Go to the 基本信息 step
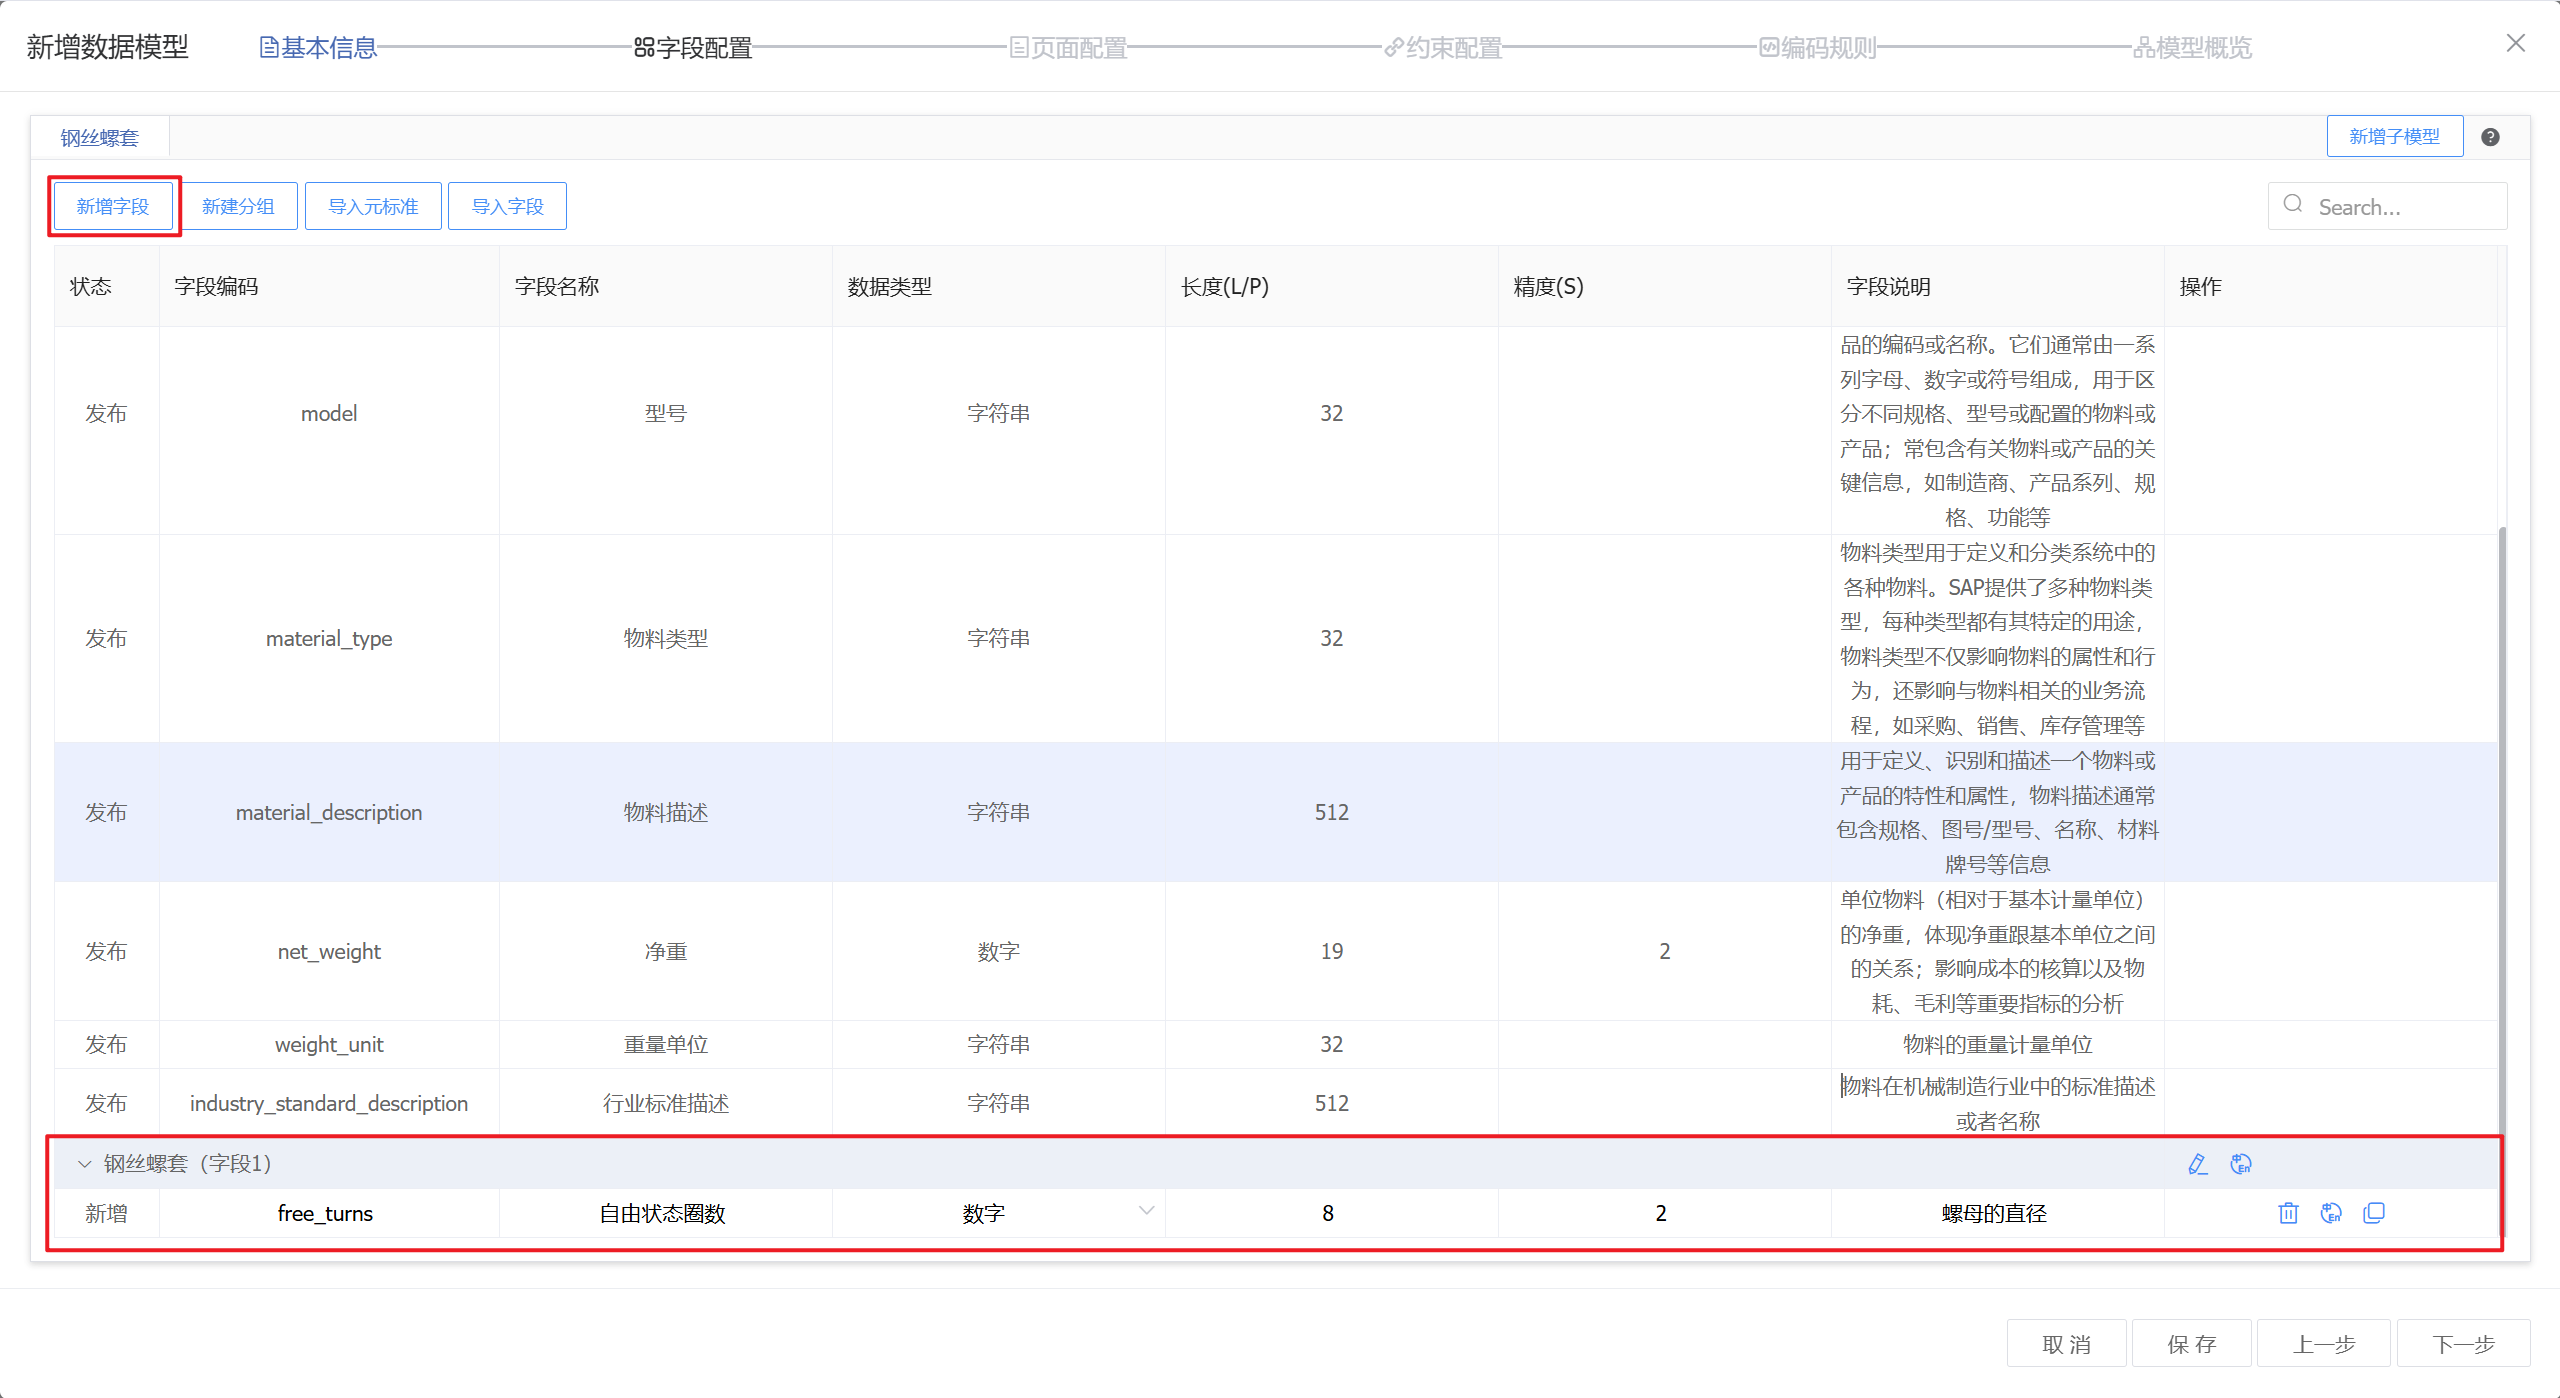This screenshot has width=2560, height=1398. [318, 47]
